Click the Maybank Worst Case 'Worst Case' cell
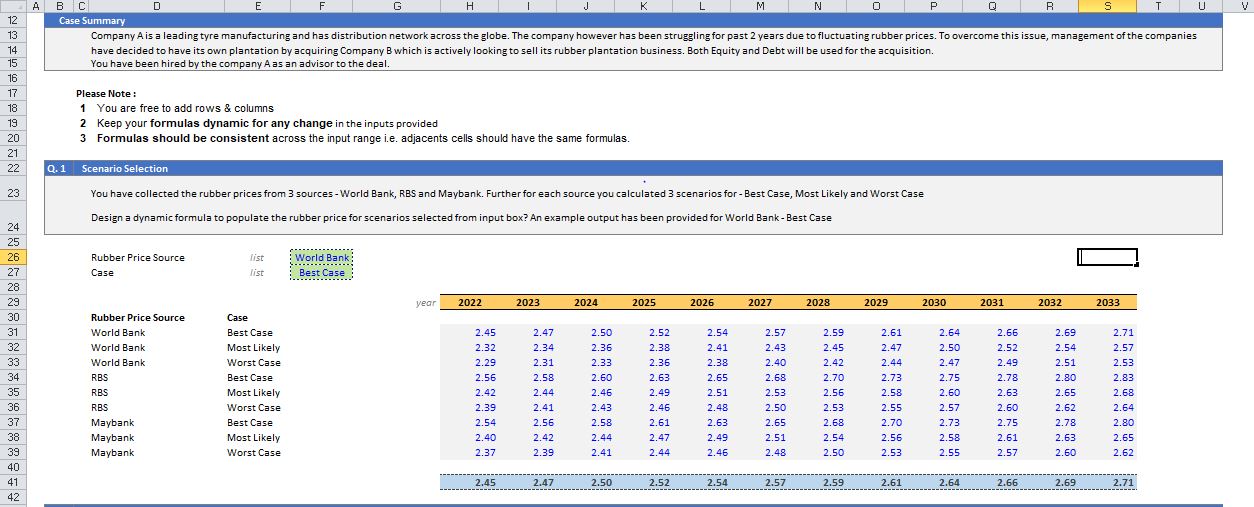 254,453
